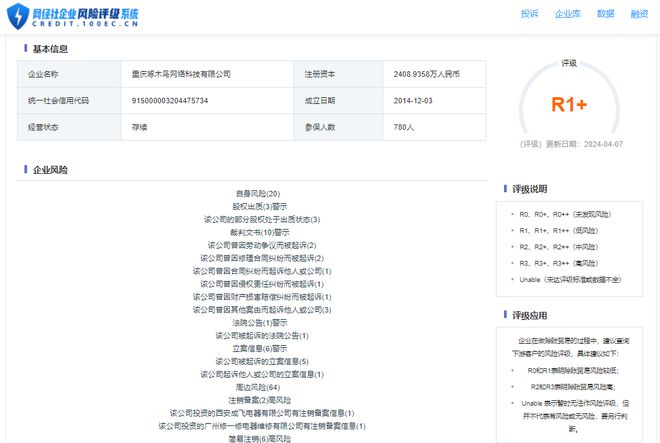Click the 企业名称 label cell
This screenshot has height=443, width=660.
tap(69, 74)
